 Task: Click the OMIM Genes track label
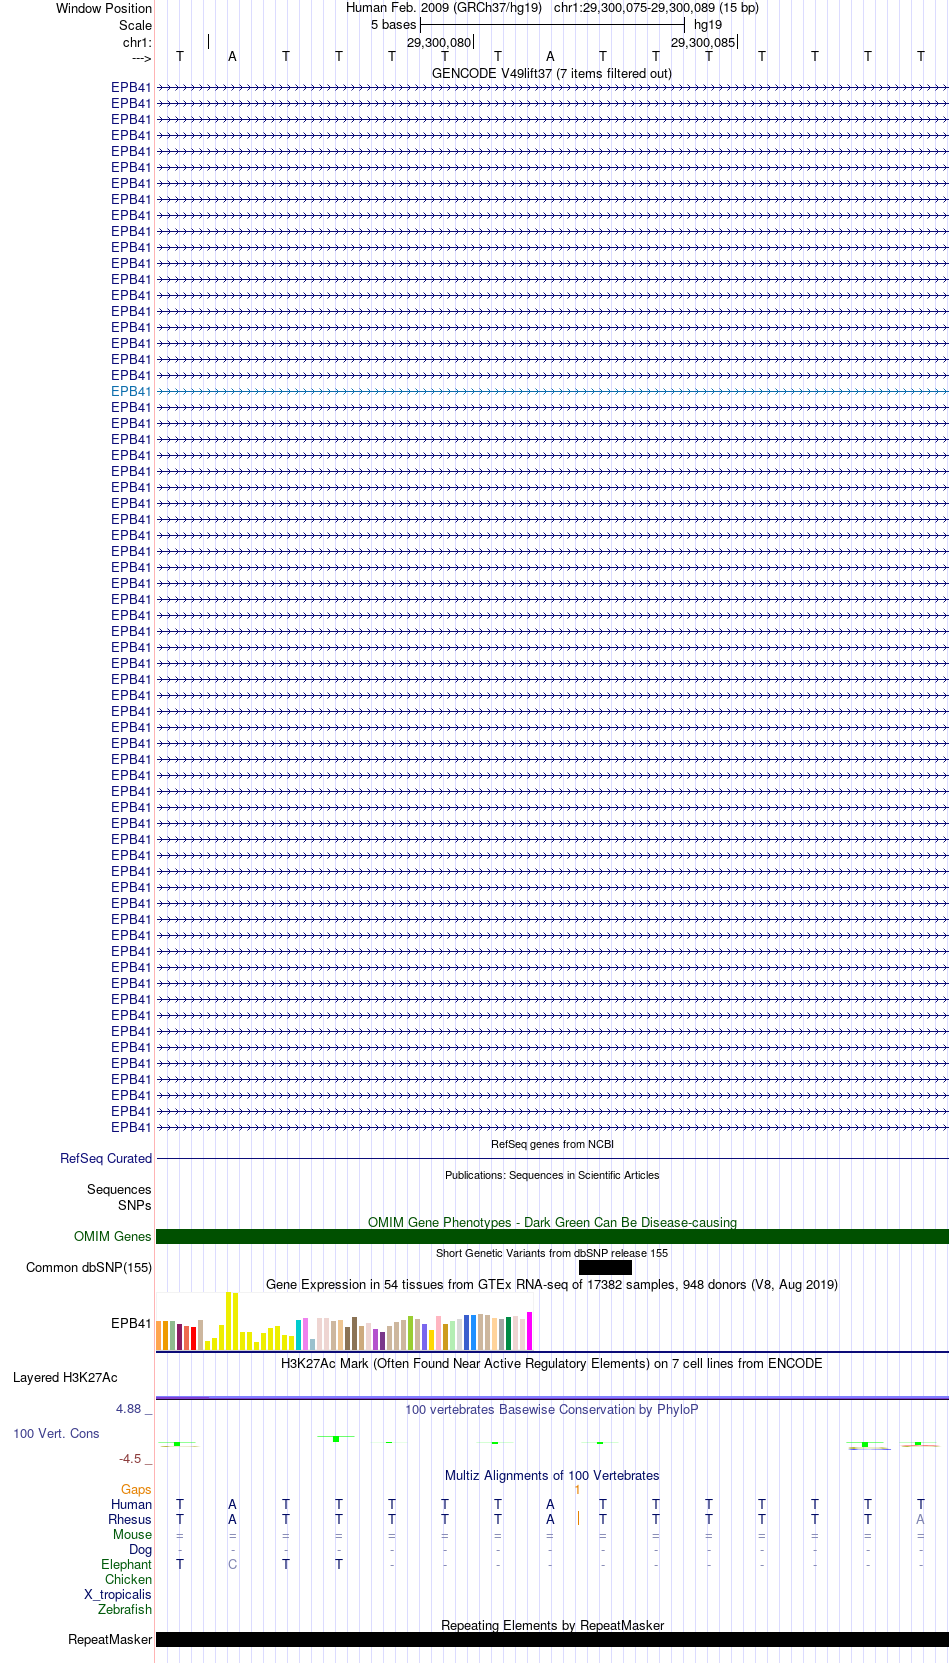[113, 1236]
